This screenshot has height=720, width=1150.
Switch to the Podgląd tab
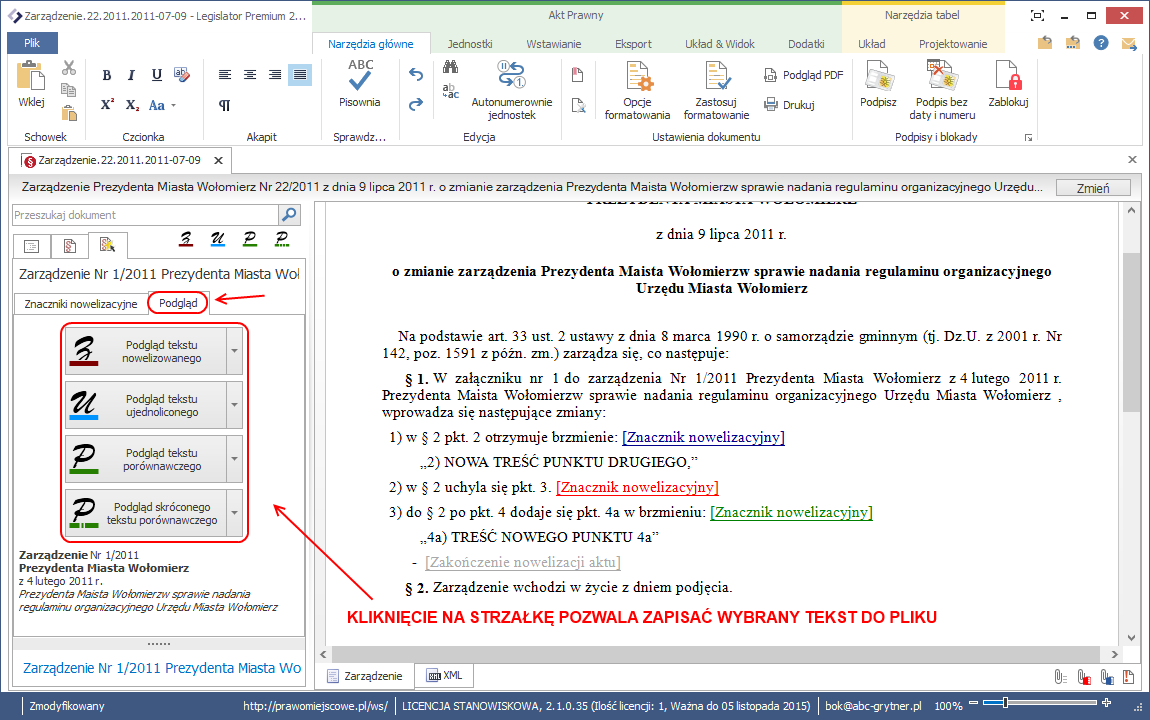point(178,303)
